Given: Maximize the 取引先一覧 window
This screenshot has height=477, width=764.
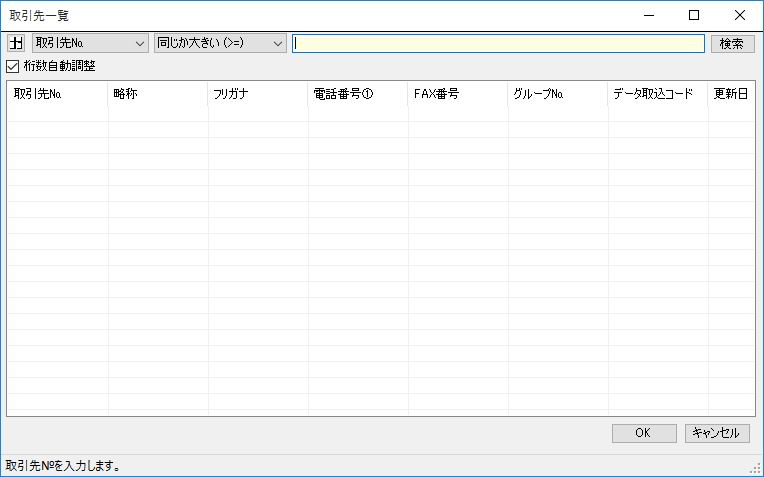Looking at the screenshot, I should (694, 15).
